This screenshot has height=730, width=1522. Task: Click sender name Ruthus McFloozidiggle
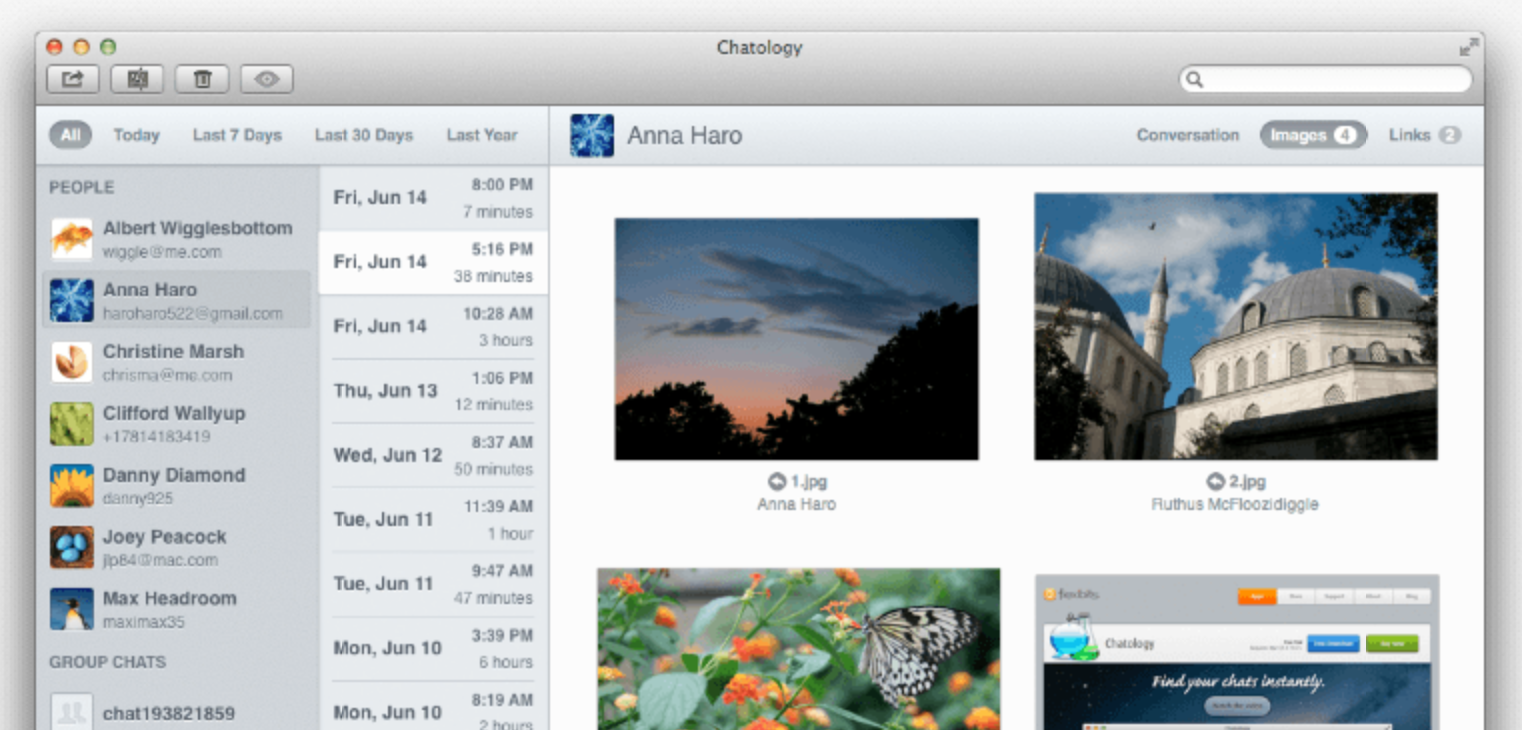1235,504
